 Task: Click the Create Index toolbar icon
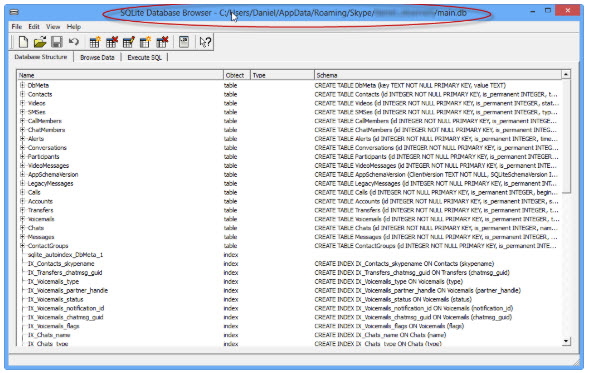point(145,42)
